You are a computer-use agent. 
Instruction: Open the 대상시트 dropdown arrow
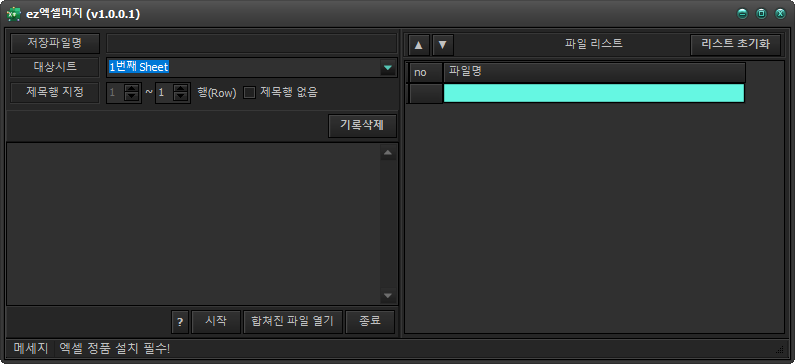click(x=388, y=67)
